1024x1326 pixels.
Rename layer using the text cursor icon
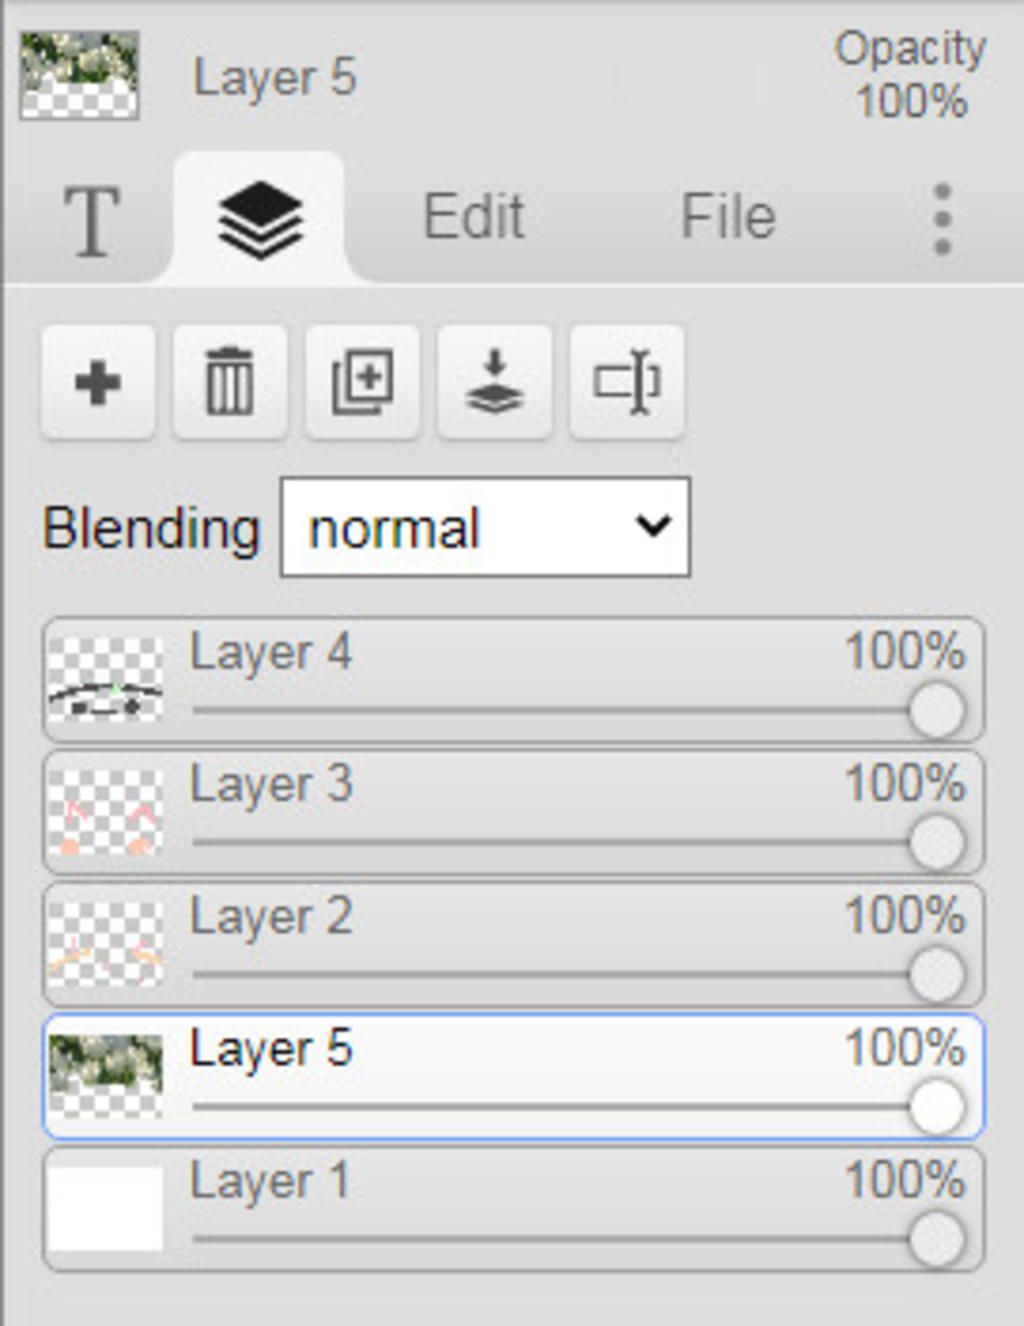[x=626, y=382]
